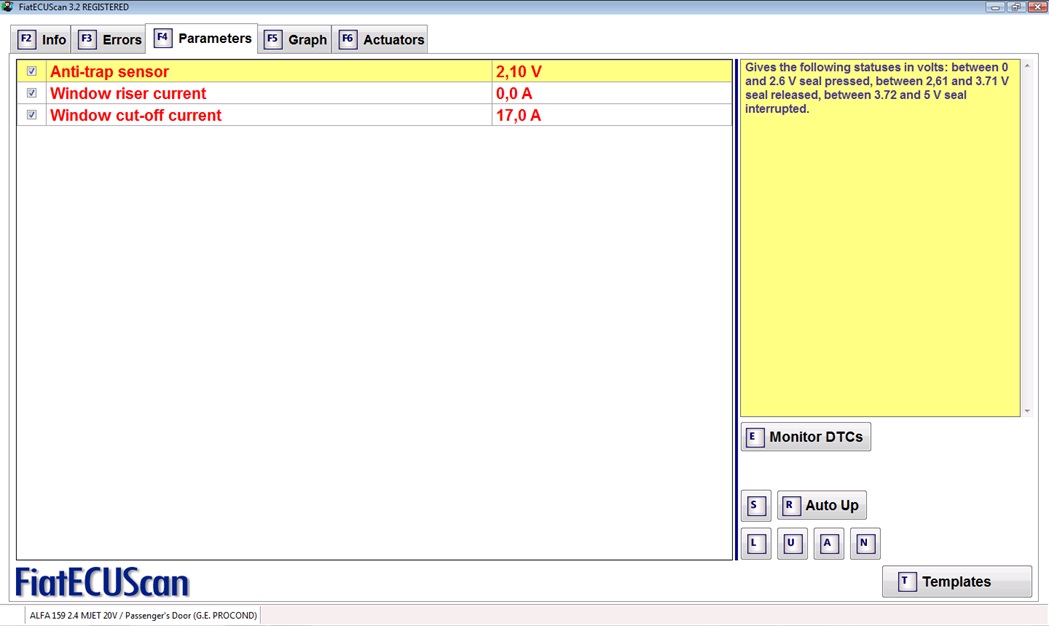The width and height of the screenshot is (1049, 626).
Task: Switch to the Info tab
Action: click(x=41, y=40)
